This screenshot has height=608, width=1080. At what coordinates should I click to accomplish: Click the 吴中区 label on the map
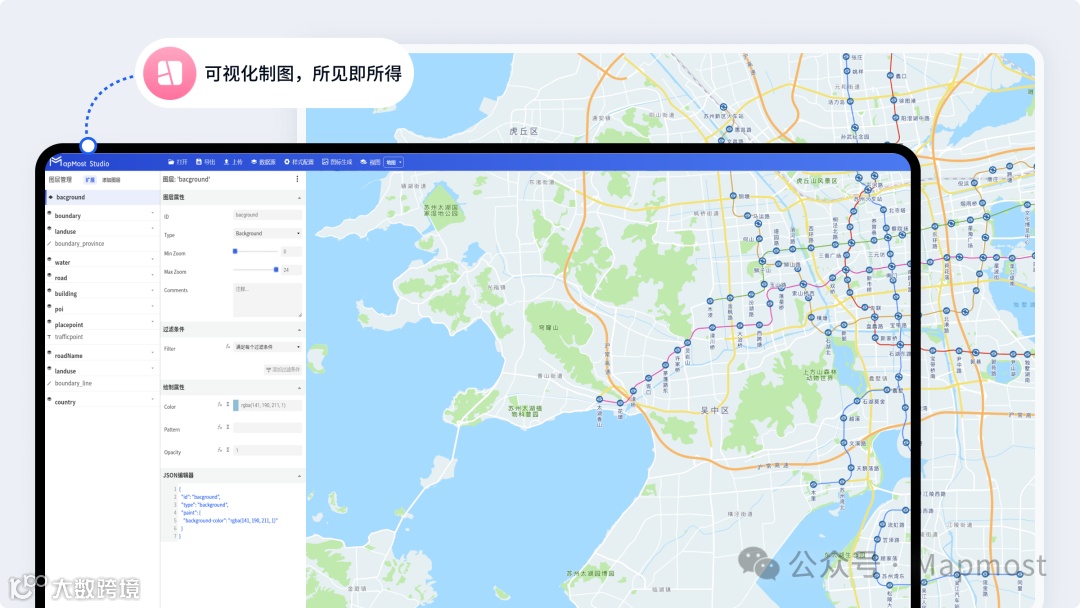point(714,410)
